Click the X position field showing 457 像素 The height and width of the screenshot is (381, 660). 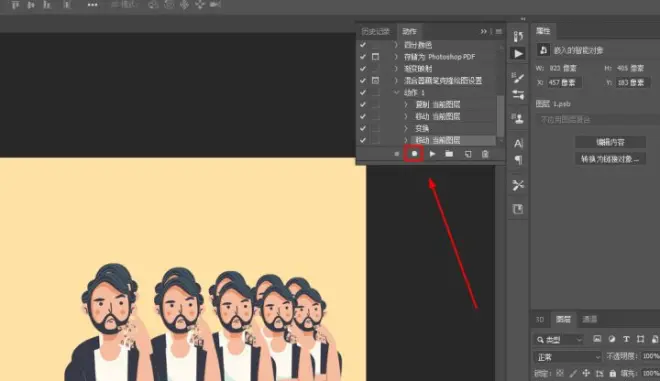coord(564,83)
